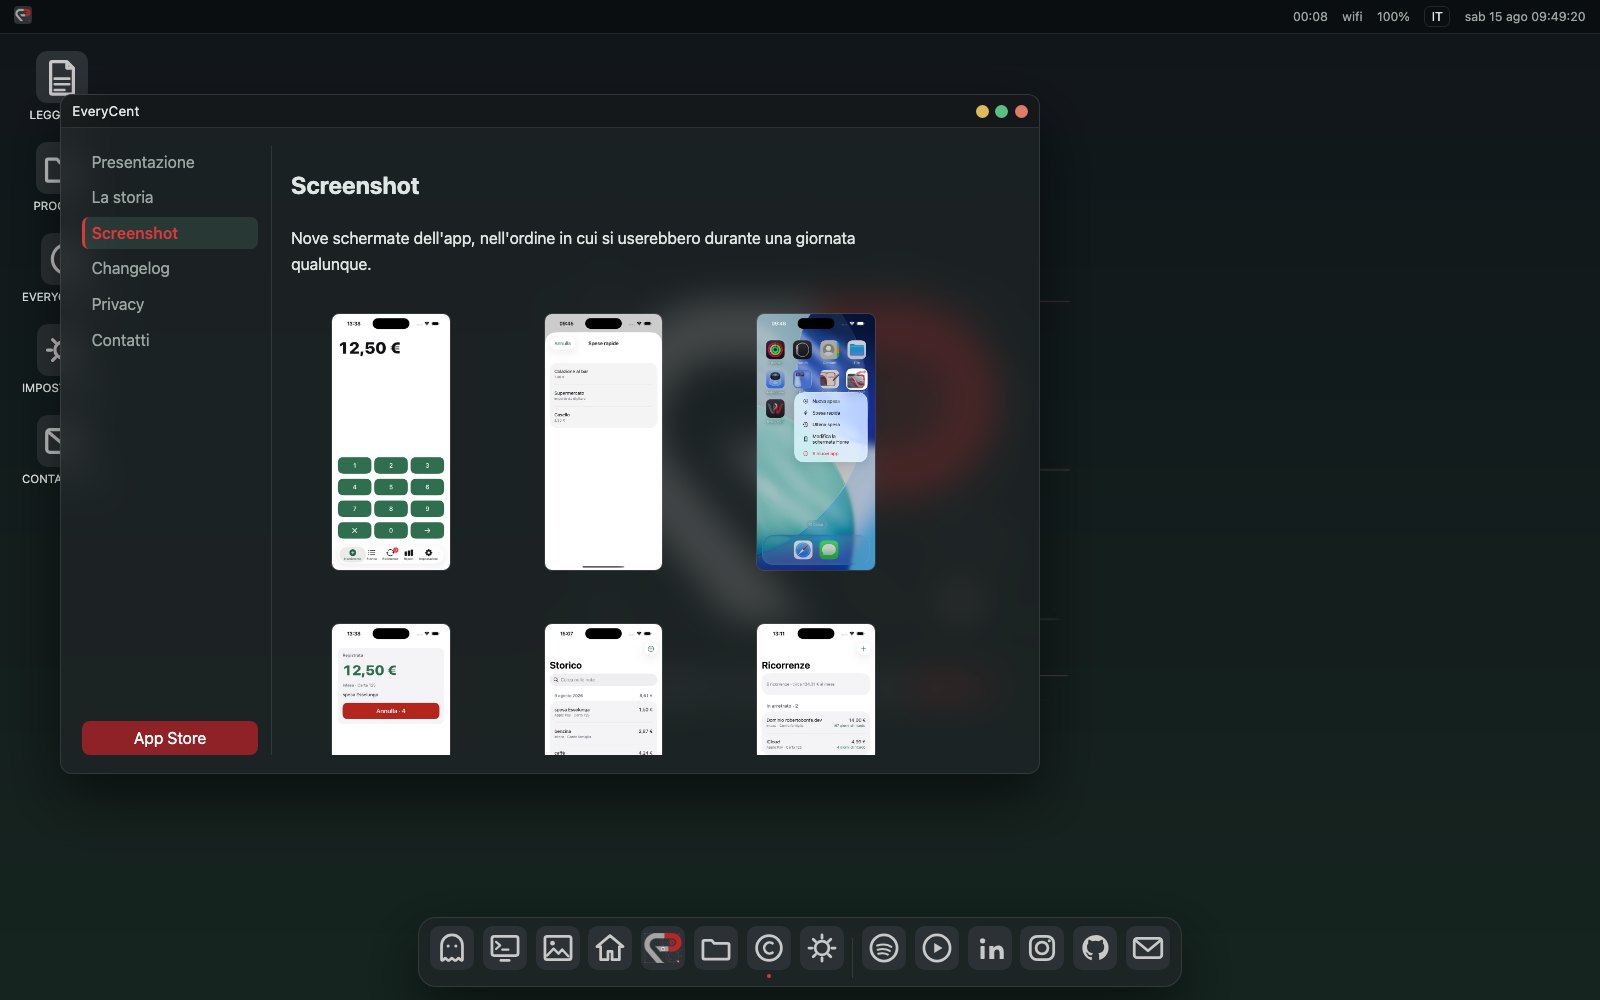Select the Screenshot sidebar item
1600x1000 pixels.
170,233
